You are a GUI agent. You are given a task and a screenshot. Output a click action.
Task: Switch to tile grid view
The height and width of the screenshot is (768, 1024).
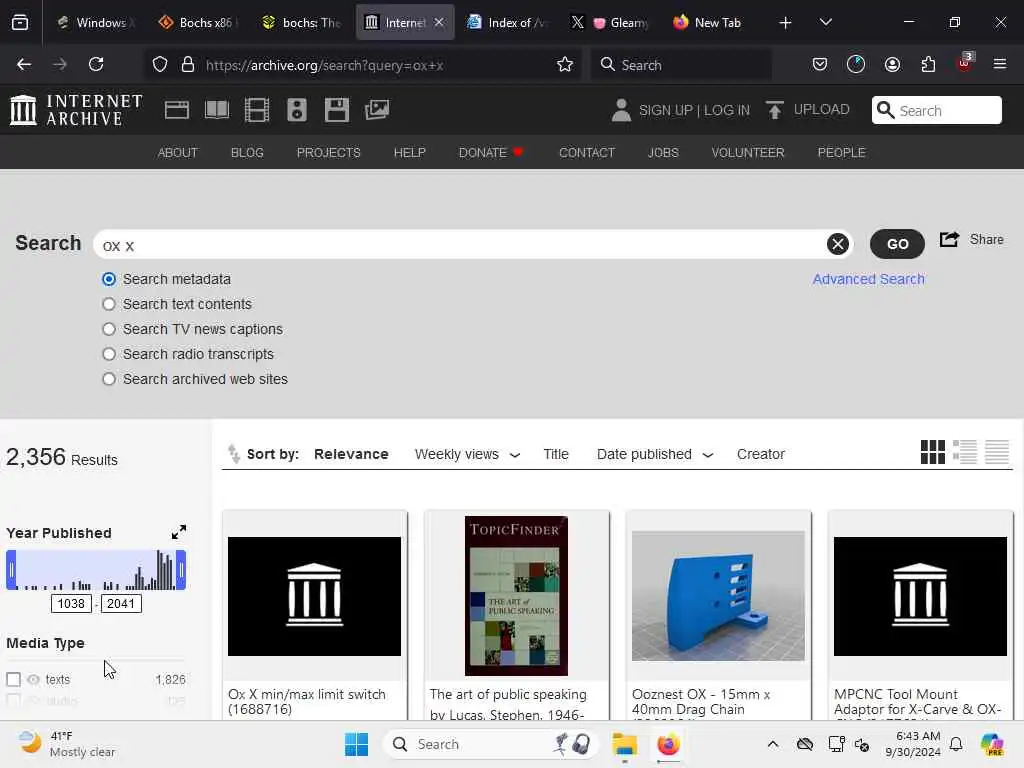[933, 452]
